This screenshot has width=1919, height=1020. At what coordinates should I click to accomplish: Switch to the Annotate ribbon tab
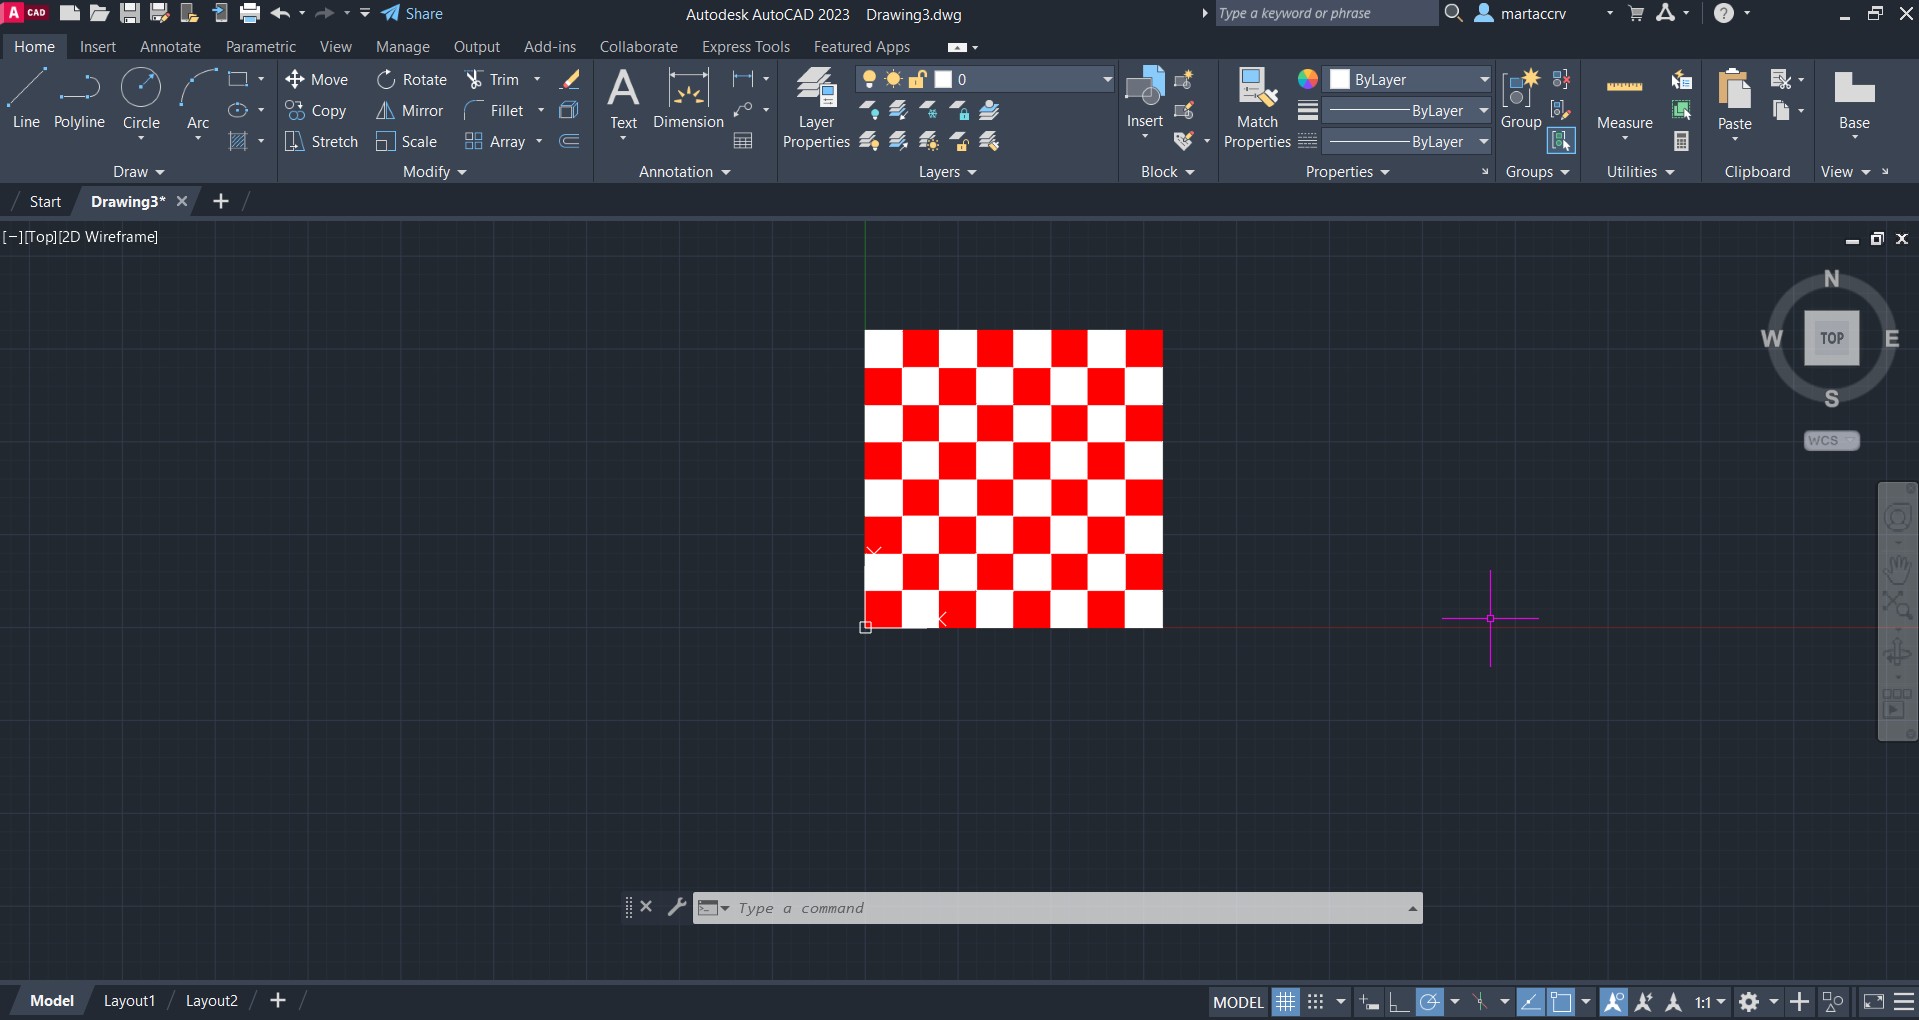click(170, 47)
